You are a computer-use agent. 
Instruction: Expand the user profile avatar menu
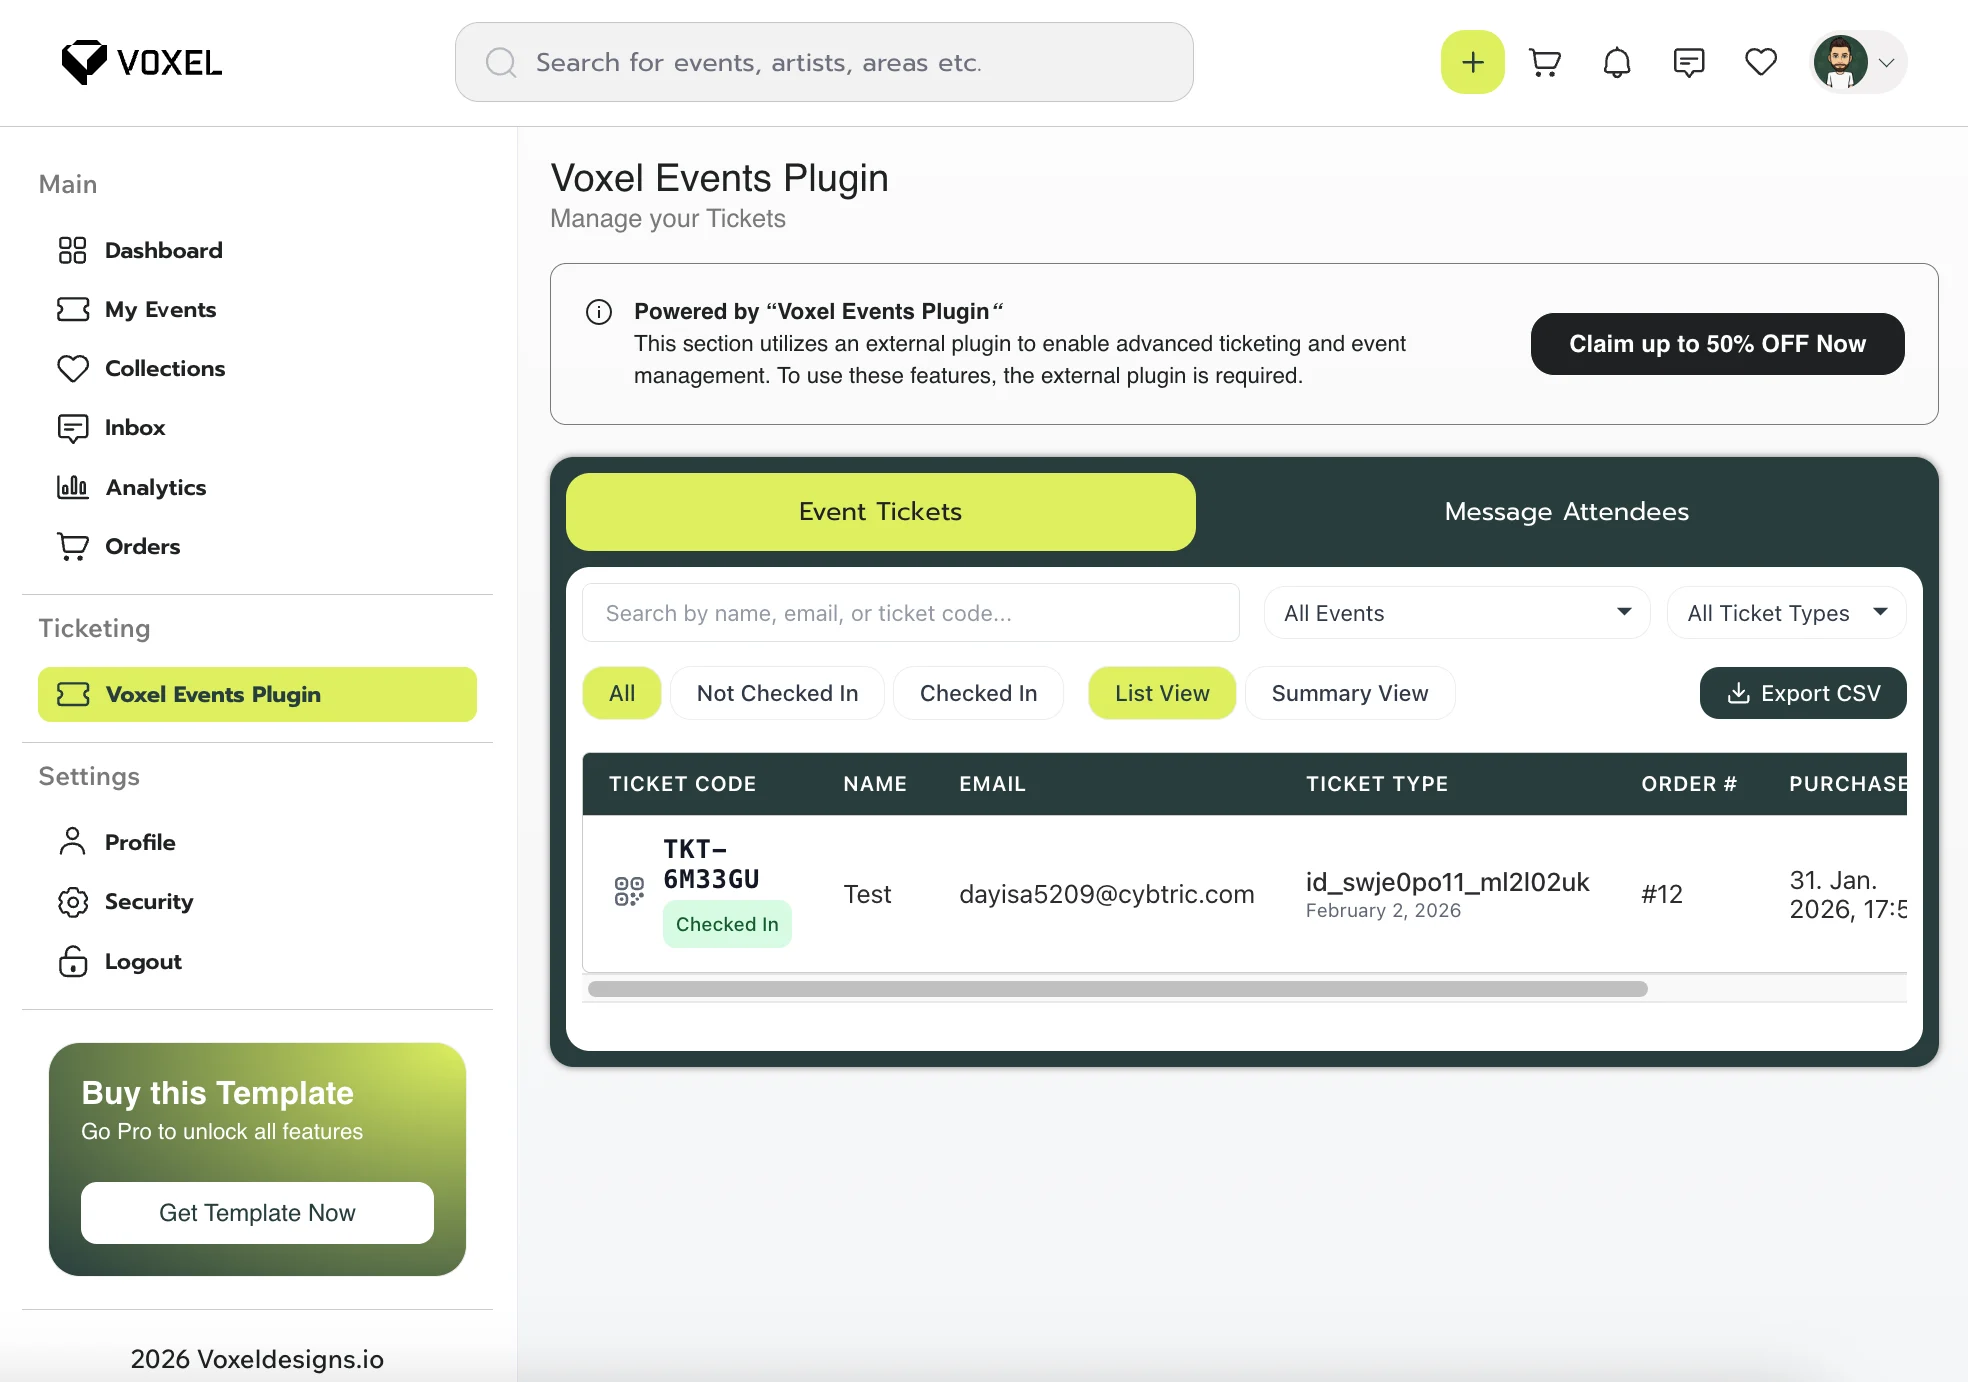tap(1859, 62)
